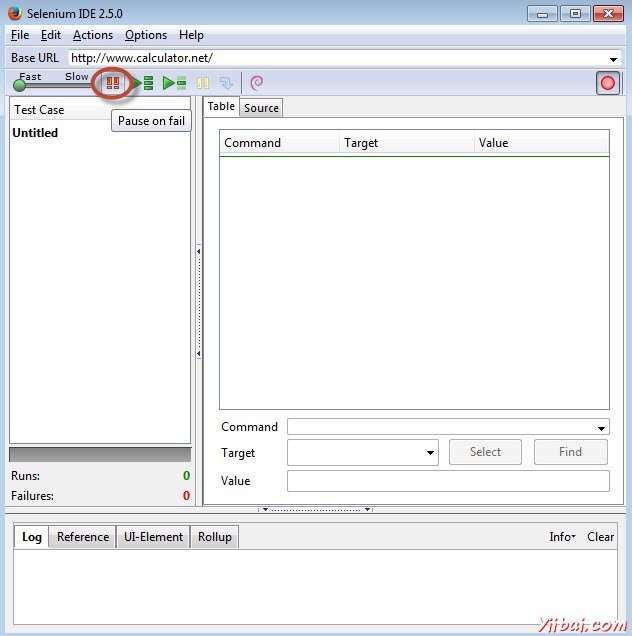Image resolution: width=632 pixels, height=636 pixels.
Task: Switch to the Table tab
Action: tap(221, 106)
